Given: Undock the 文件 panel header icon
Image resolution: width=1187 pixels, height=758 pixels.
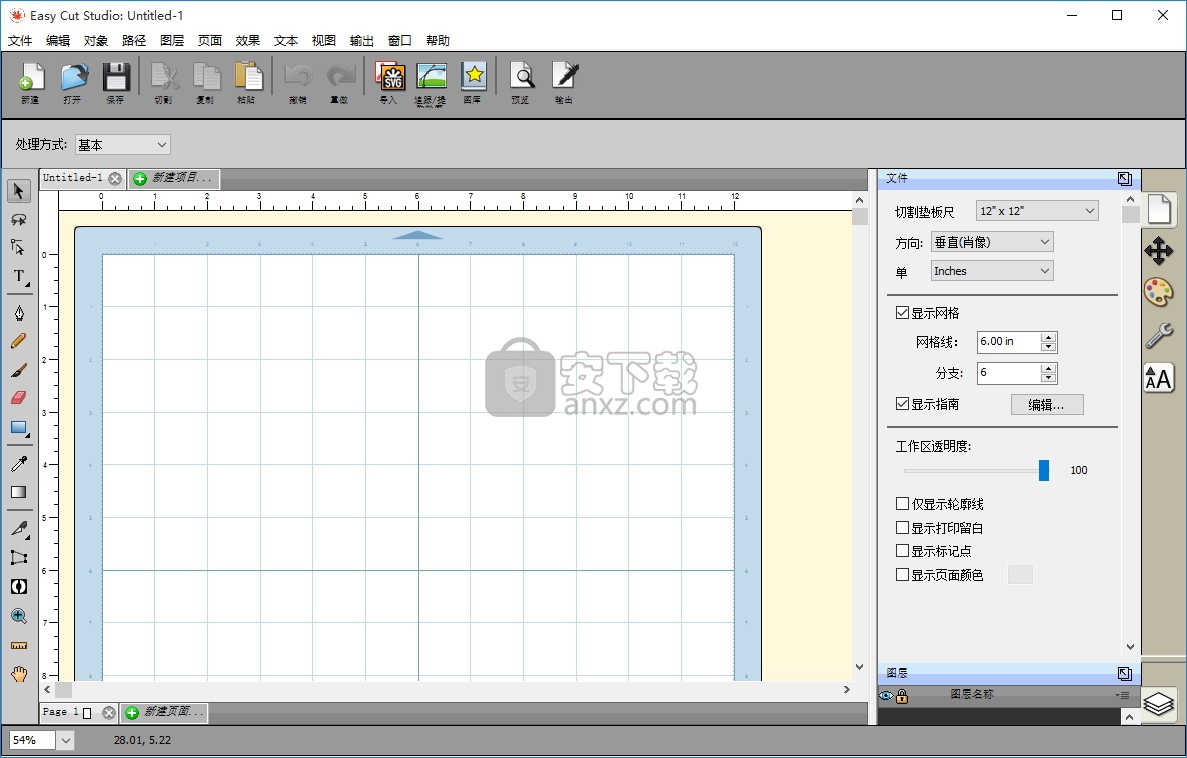Looking at the screenshot, I should [x=1125, y=179].
